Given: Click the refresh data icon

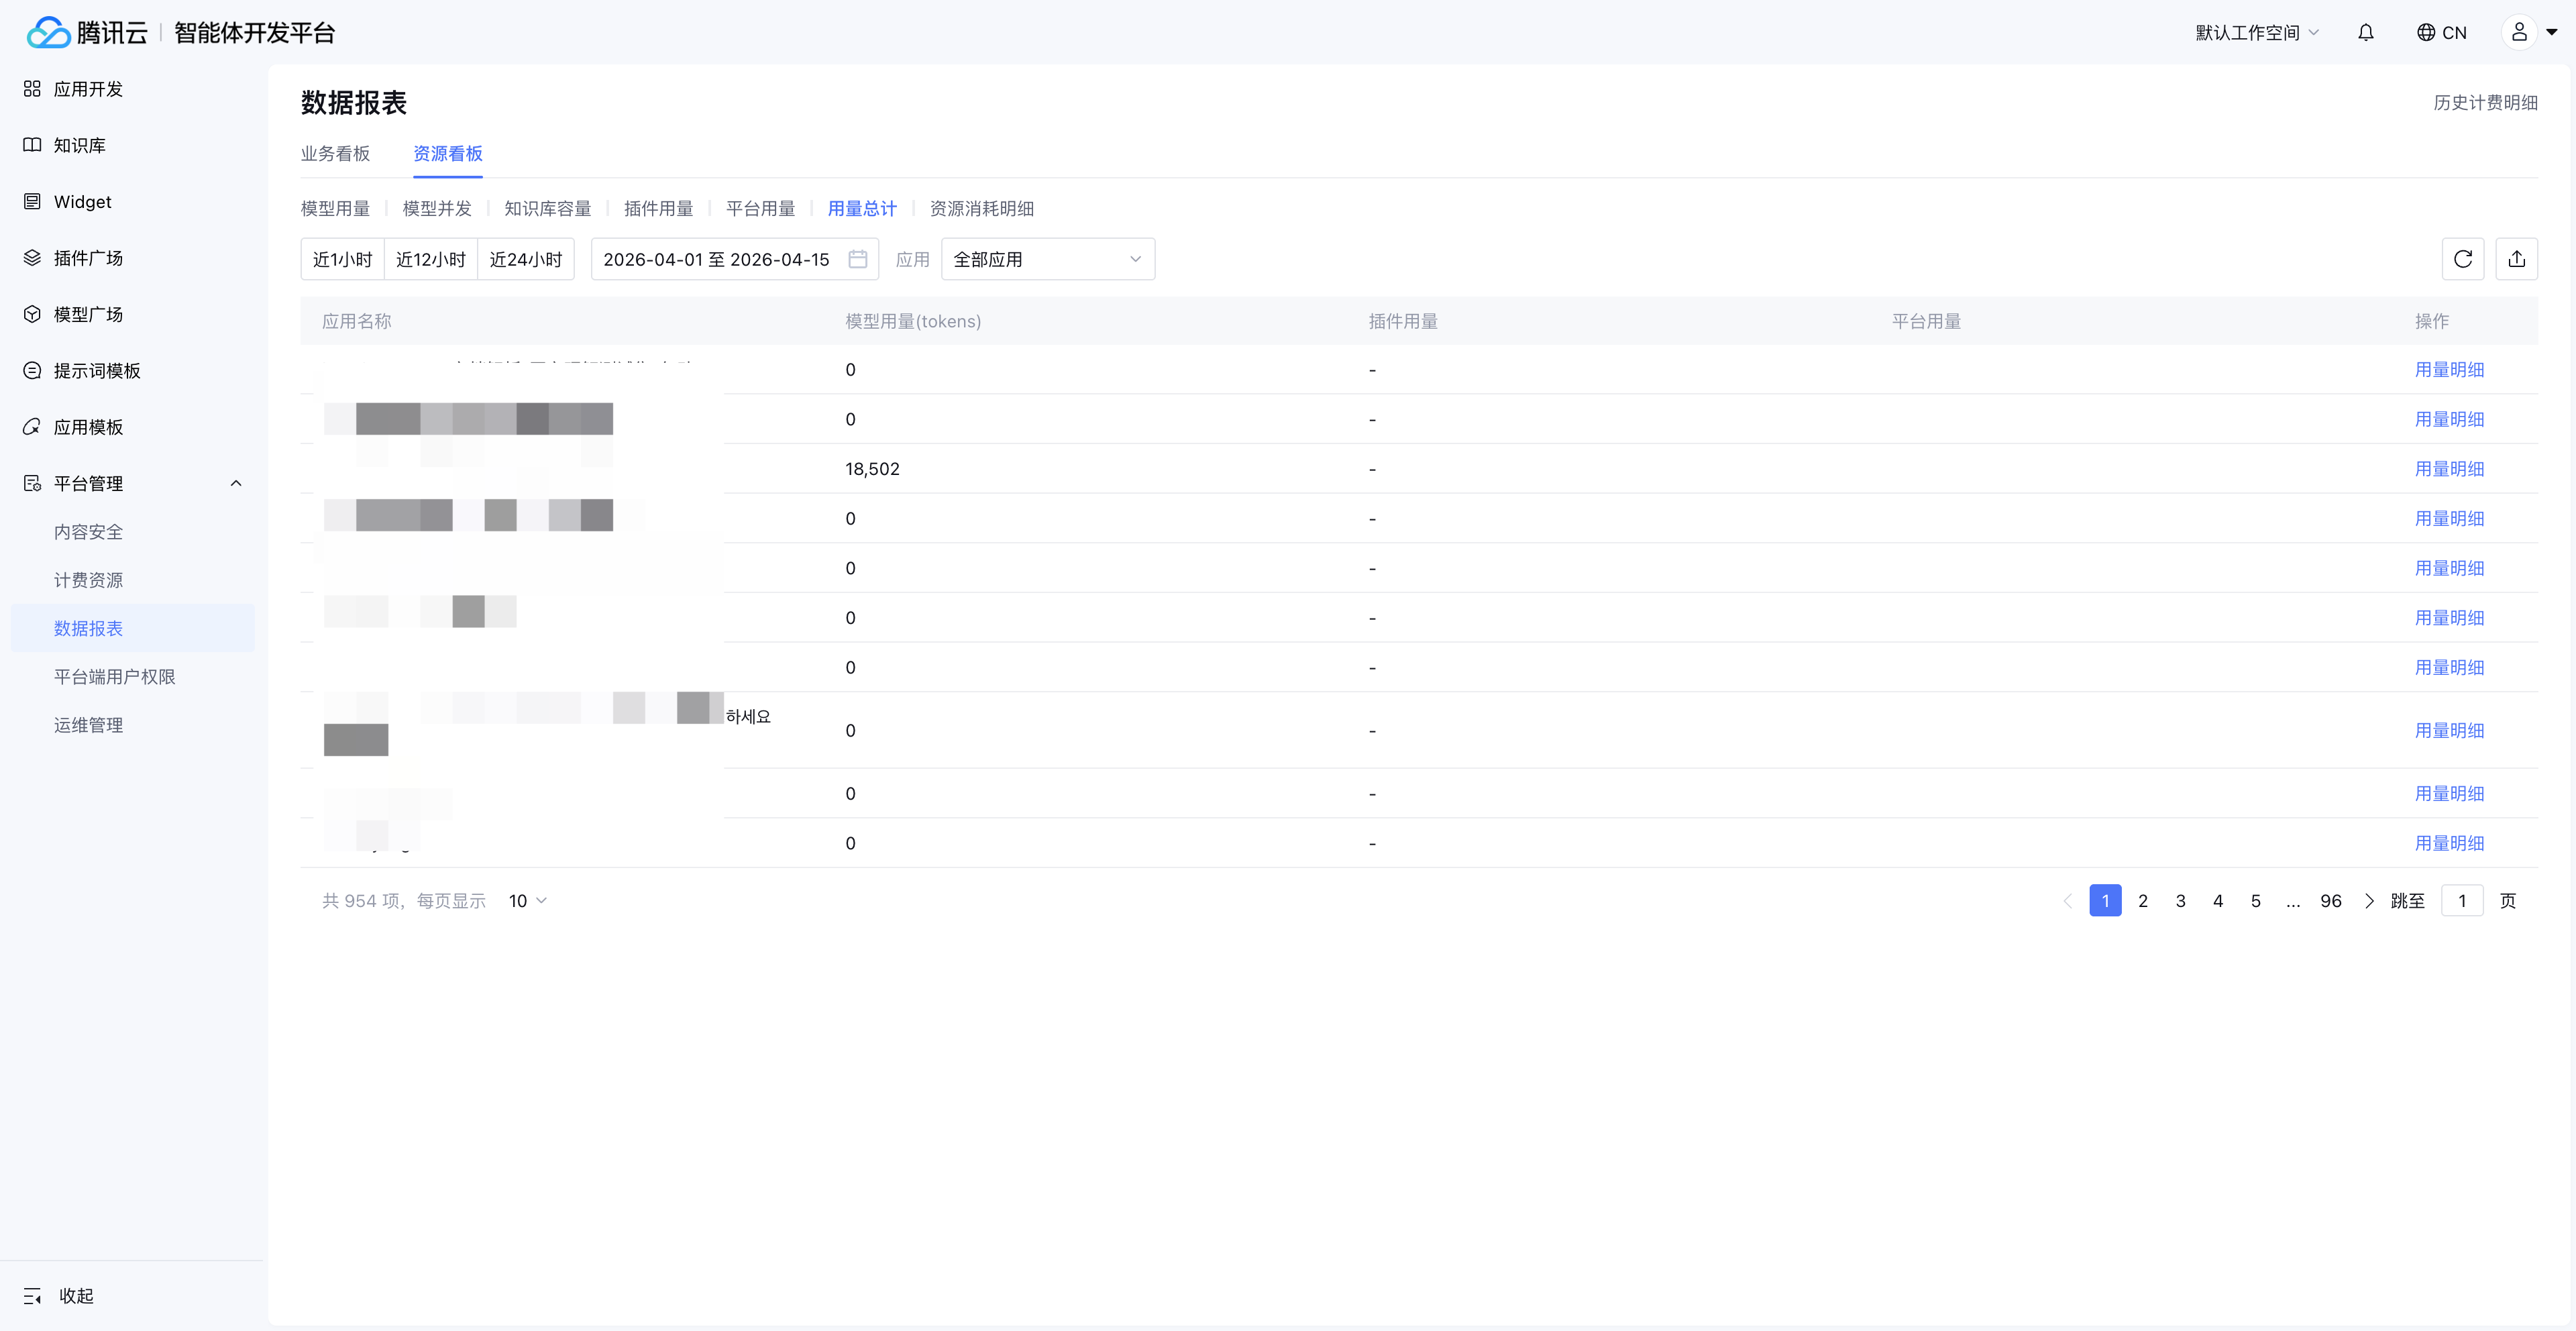Looking at the screenshot, I should 2462,259.
